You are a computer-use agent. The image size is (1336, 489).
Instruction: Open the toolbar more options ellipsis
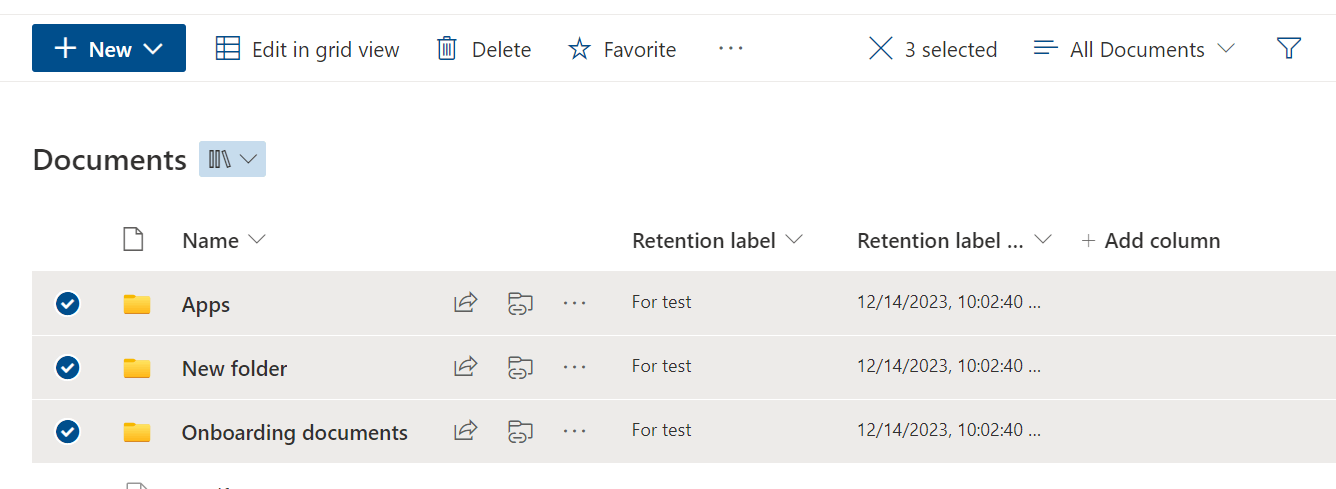[x=731, y=48]
